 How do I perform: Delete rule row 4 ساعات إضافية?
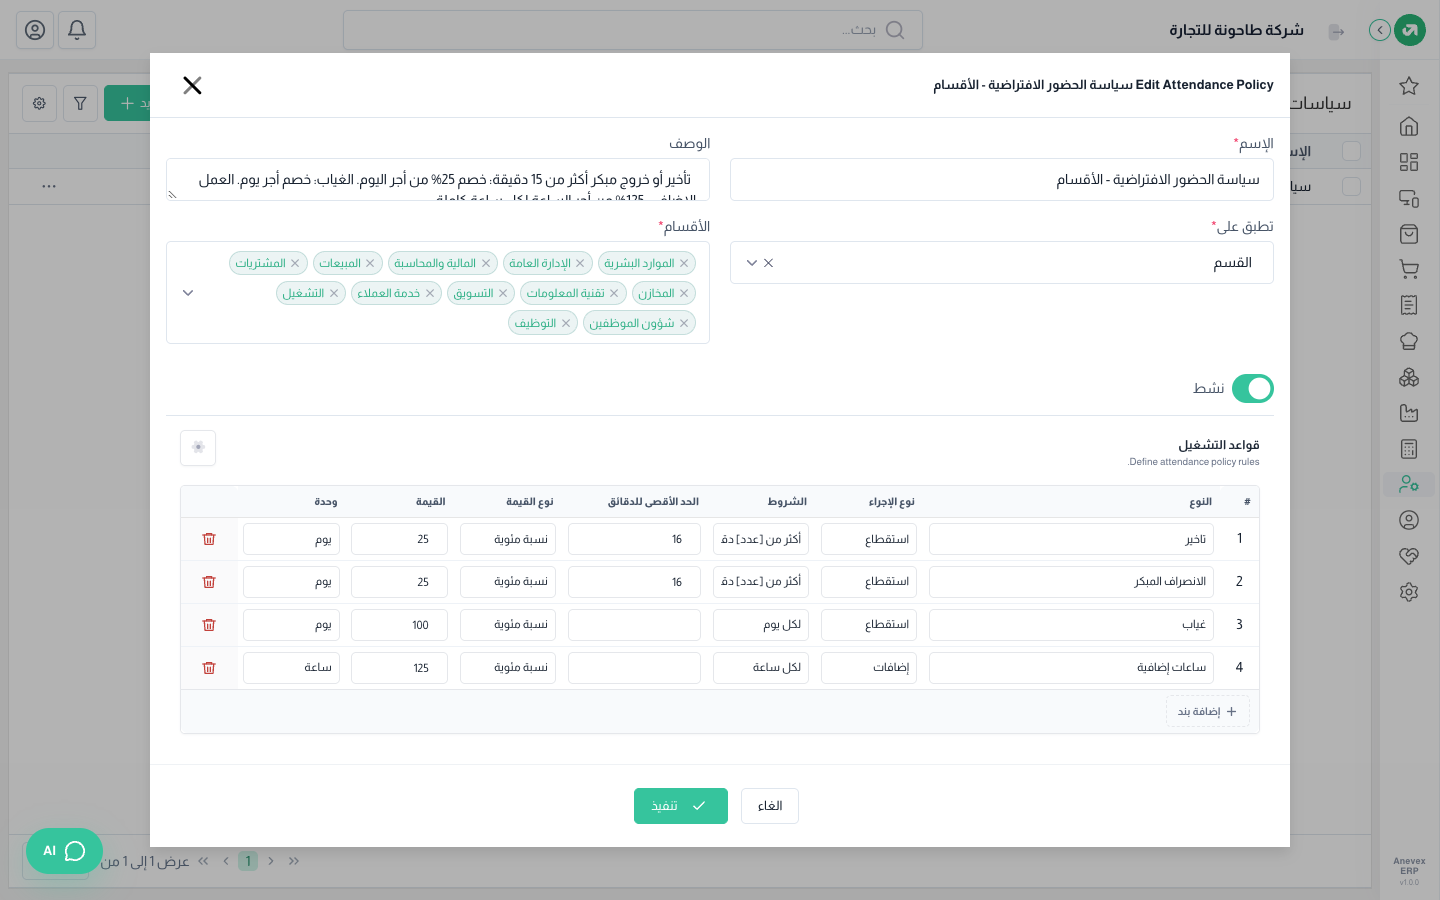coord(209,668)
